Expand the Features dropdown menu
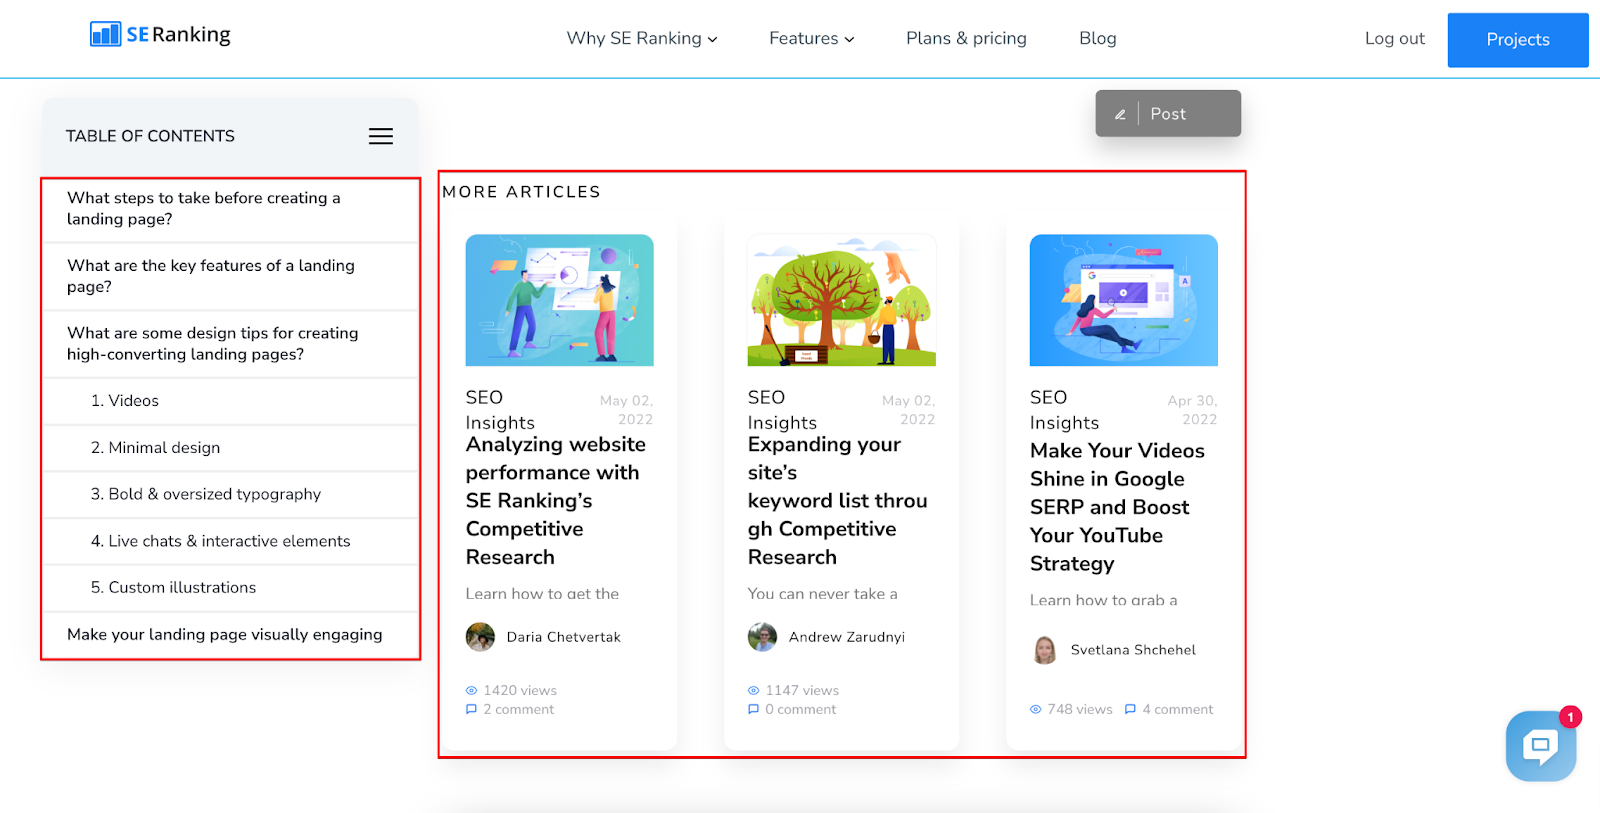The image size is (1600, 813). click(812, 39)
